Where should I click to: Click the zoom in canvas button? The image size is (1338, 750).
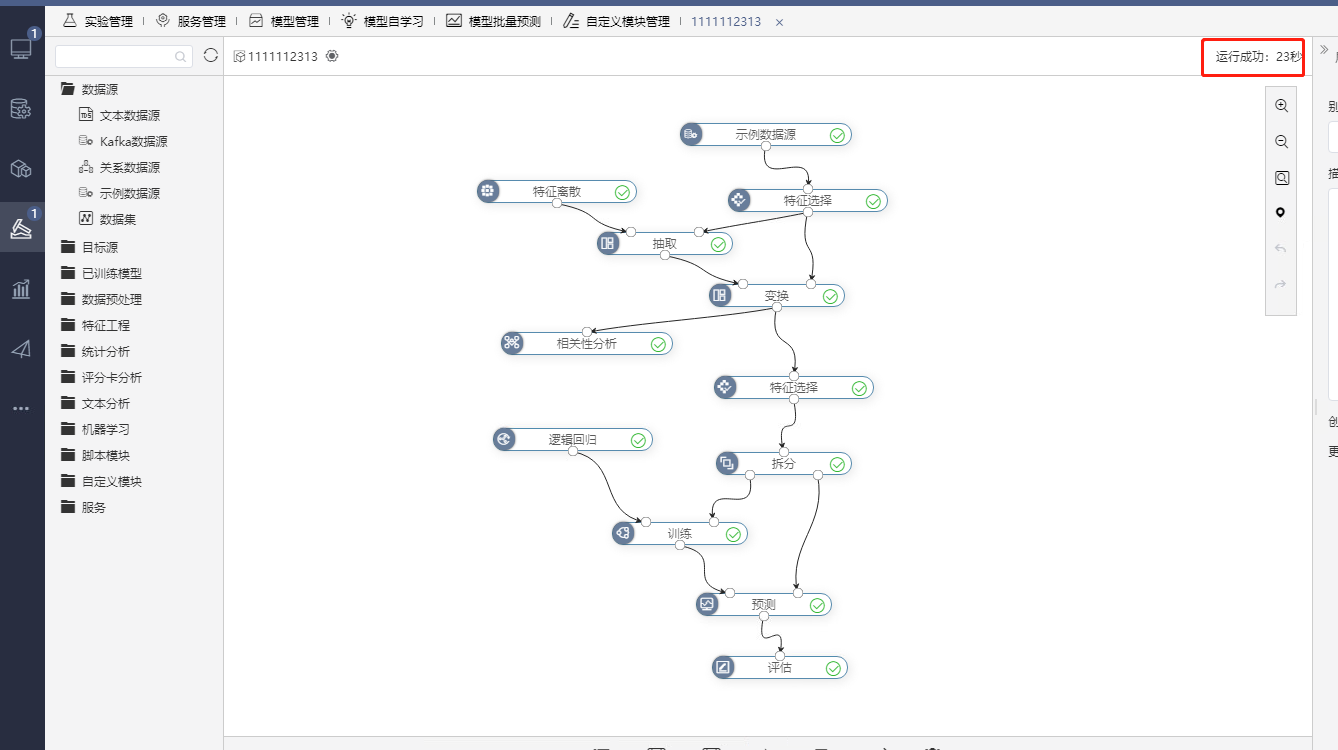click(1281, 106)
